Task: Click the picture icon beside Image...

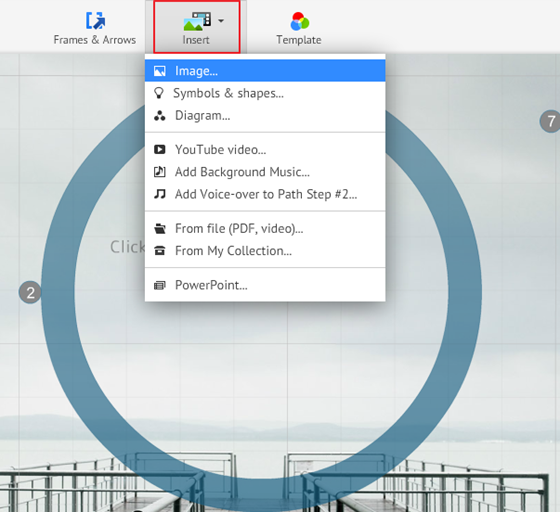Action: 160,71
